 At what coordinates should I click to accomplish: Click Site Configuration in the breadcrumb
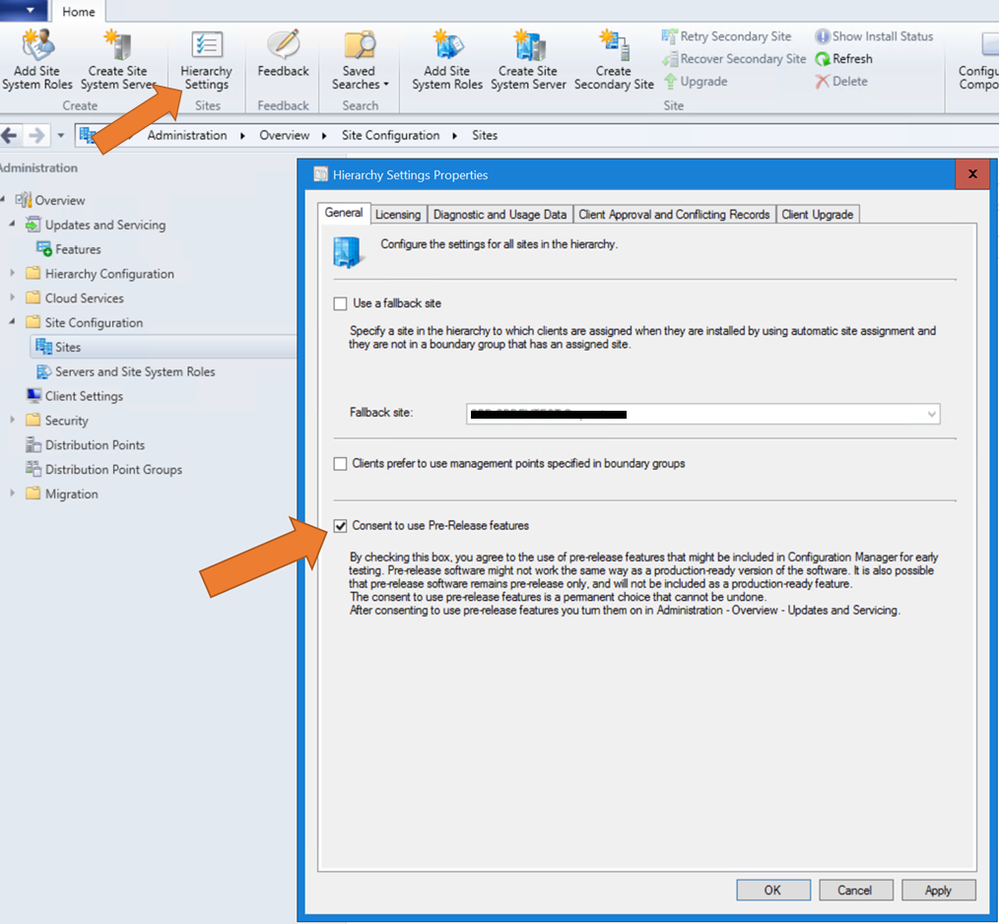tap(391, 135)
